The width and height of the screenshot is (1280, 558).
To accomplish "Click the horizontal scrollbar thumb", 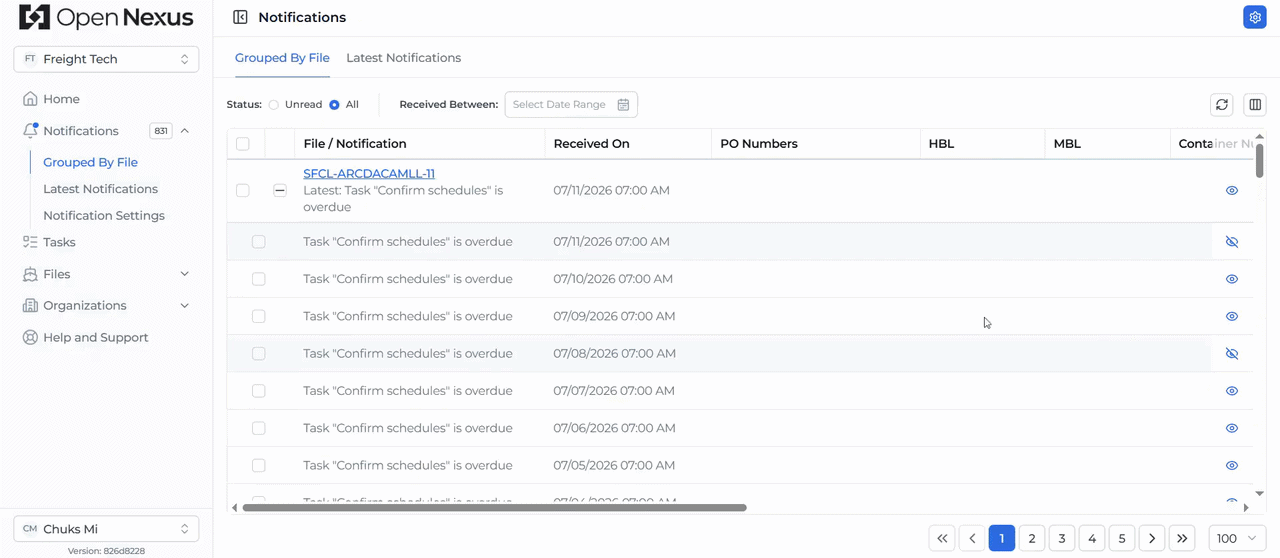I will (494, 508).
